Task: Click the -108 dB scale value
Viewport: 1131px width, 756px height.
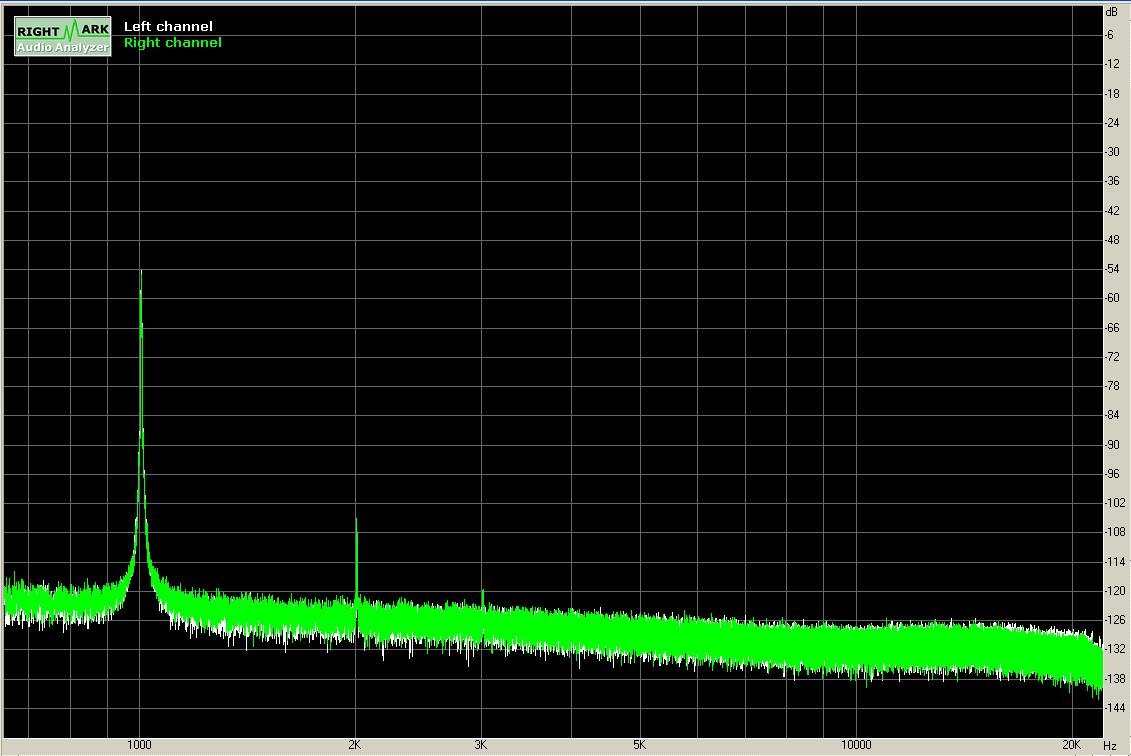Action: click(x=1115, y=532)
